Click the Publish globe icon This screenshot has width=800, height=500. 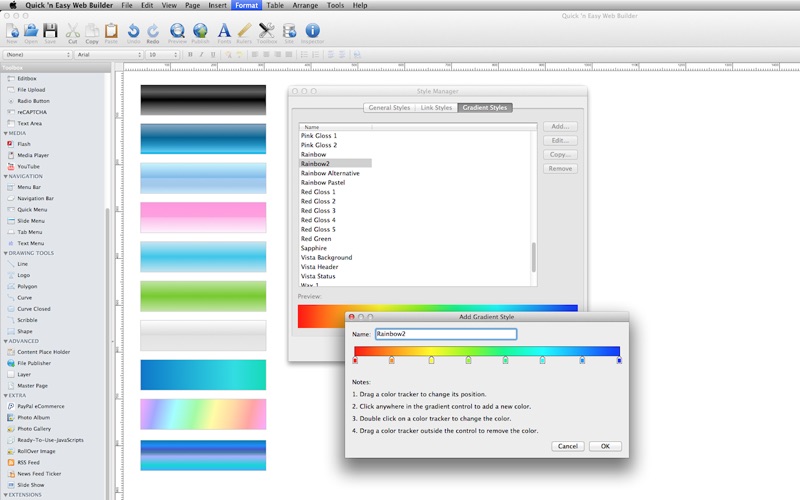[x=200, y=32]
